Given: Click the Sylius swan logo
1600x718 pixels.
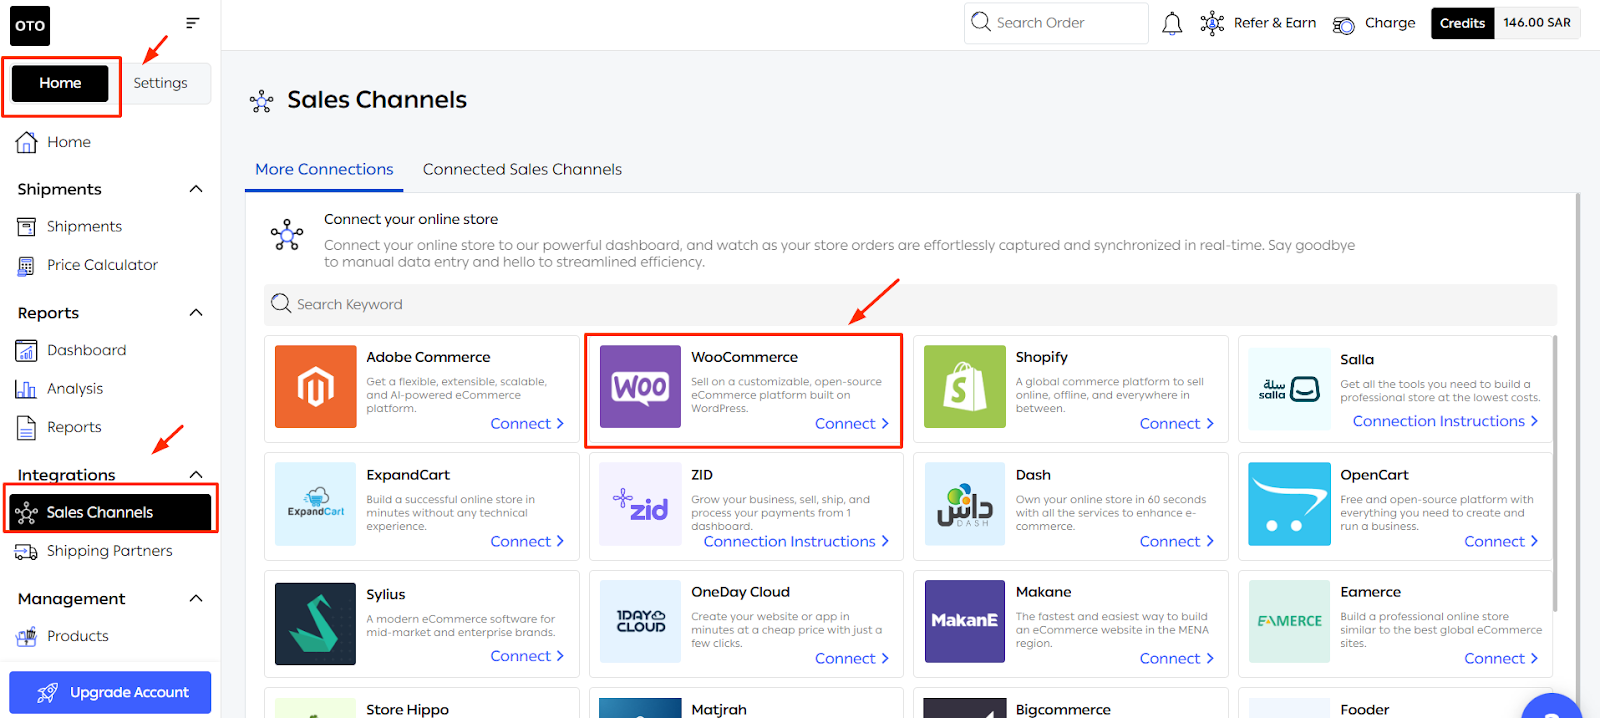Looking at the screenshot, I should pos(316,624).
